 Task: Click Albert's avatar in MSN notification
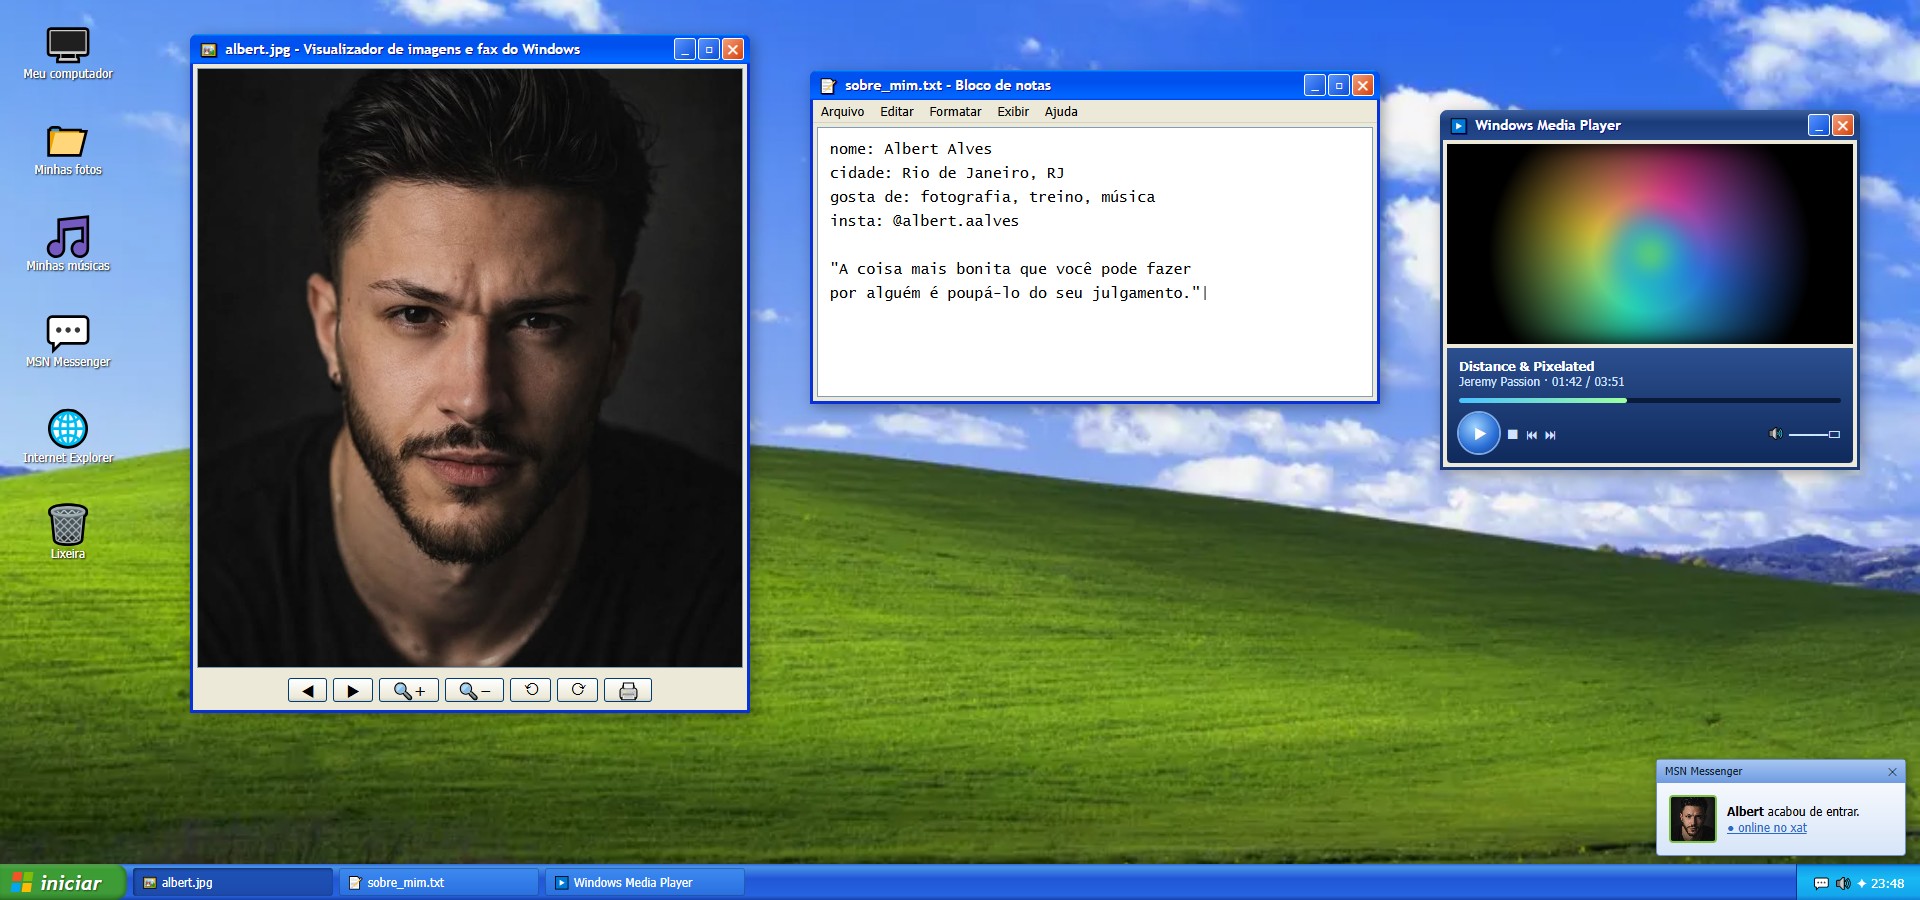click(x=1693, y=819)
